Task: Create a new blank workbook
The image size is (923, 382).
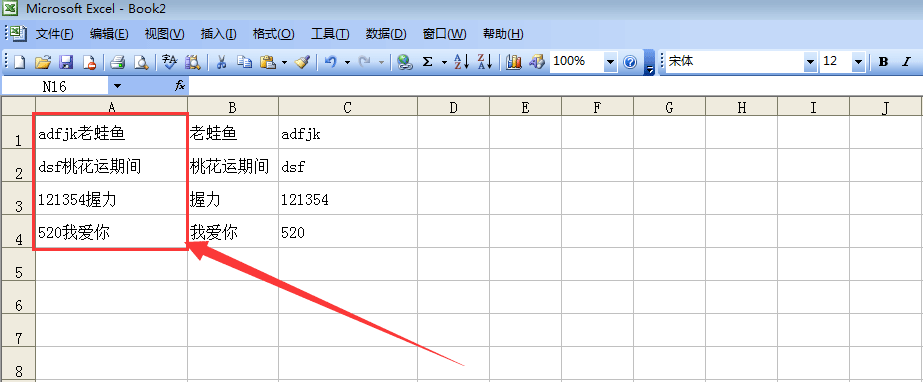Action: point(19,62)
